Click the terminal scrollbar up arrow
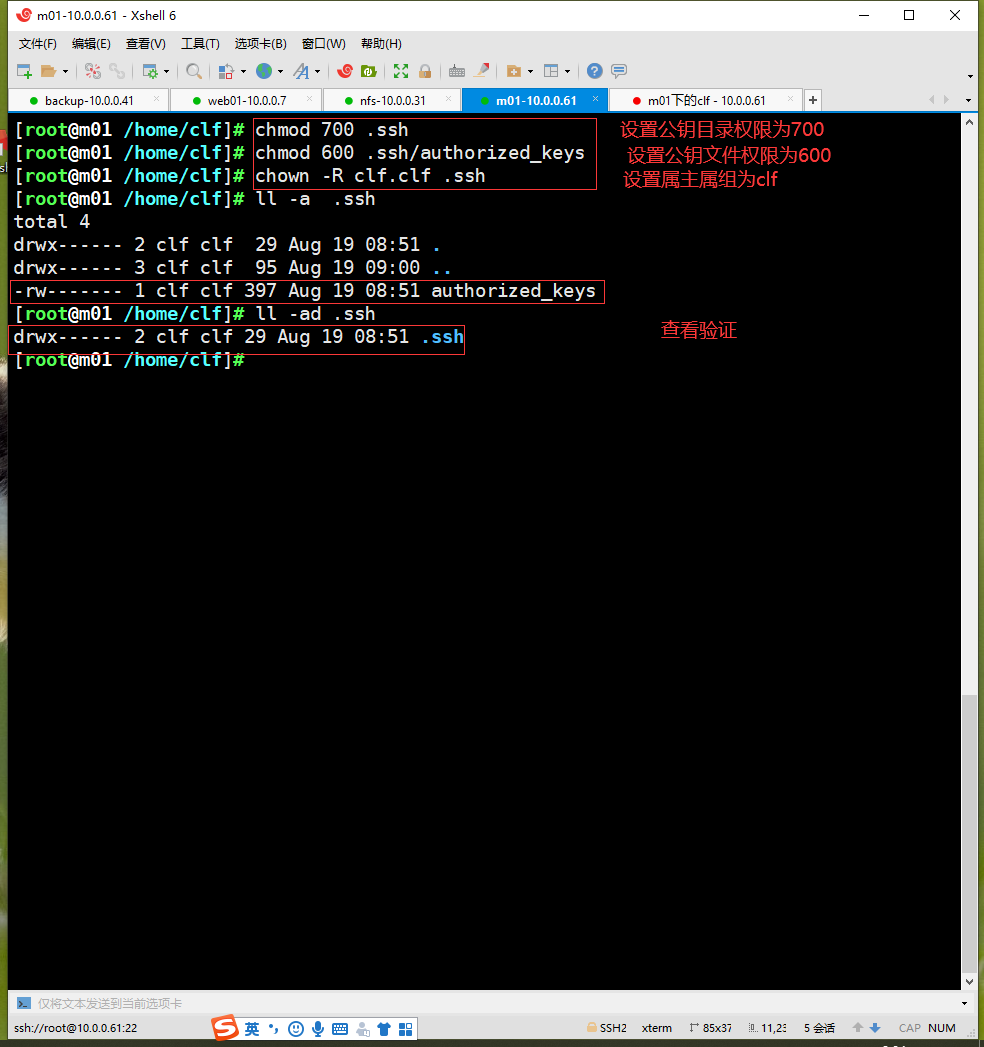This screenshot has width=984, height=1047. click(969, 123)
